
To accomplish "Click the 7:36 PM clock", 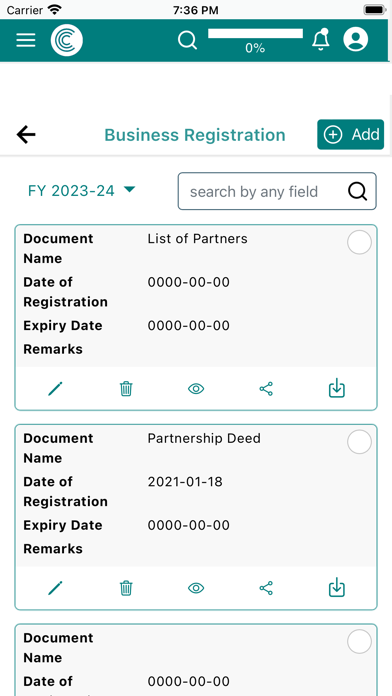I will click(x=196, y=10).
